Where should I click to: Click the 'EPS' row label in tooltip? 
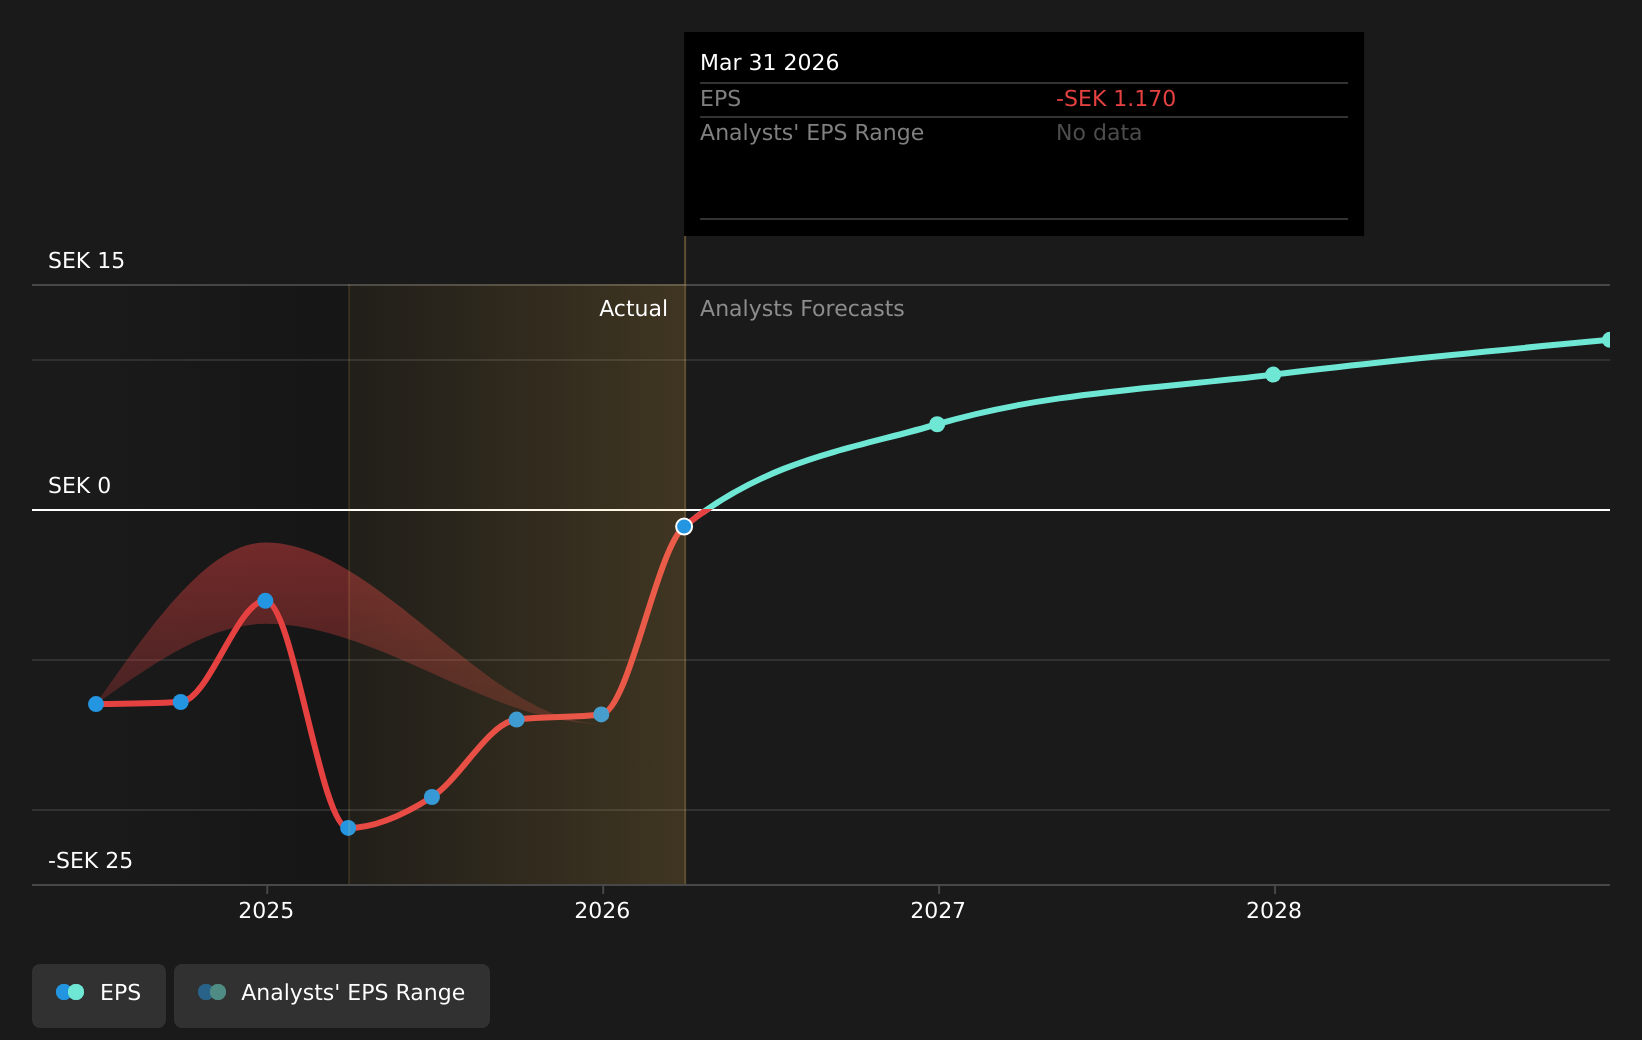pos(720,99)
